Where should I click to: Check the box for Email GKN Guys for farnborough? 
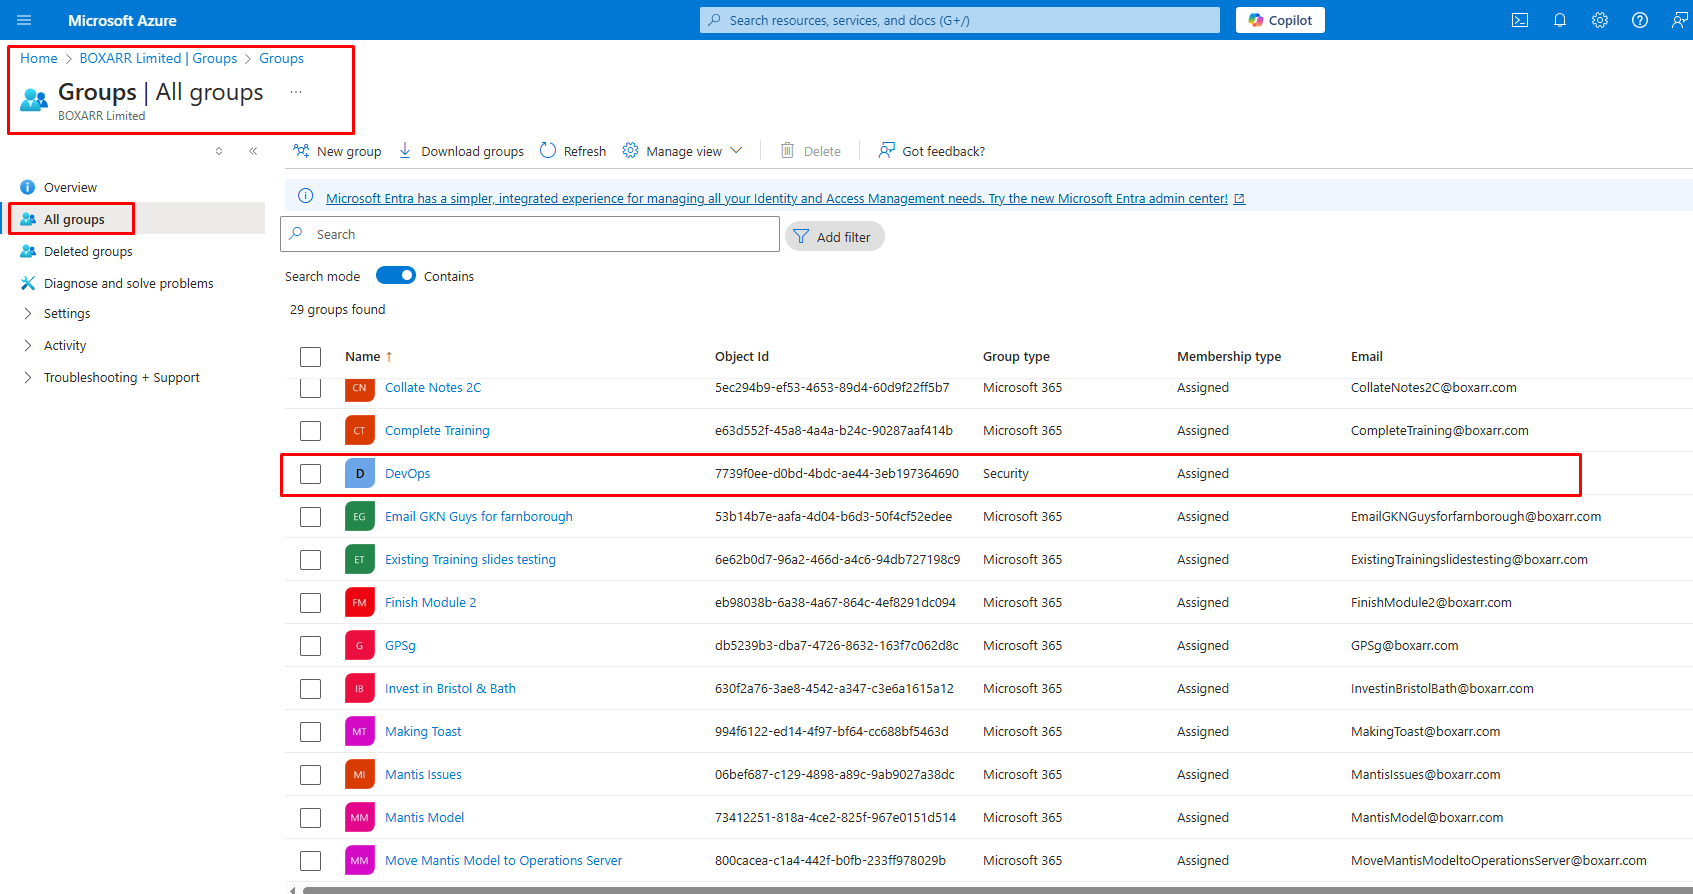(311, 517)
